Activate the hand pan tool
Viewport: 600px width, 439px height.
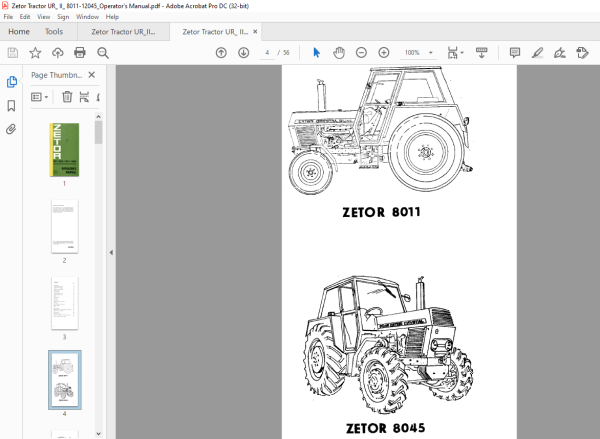[x=339, y=52]
